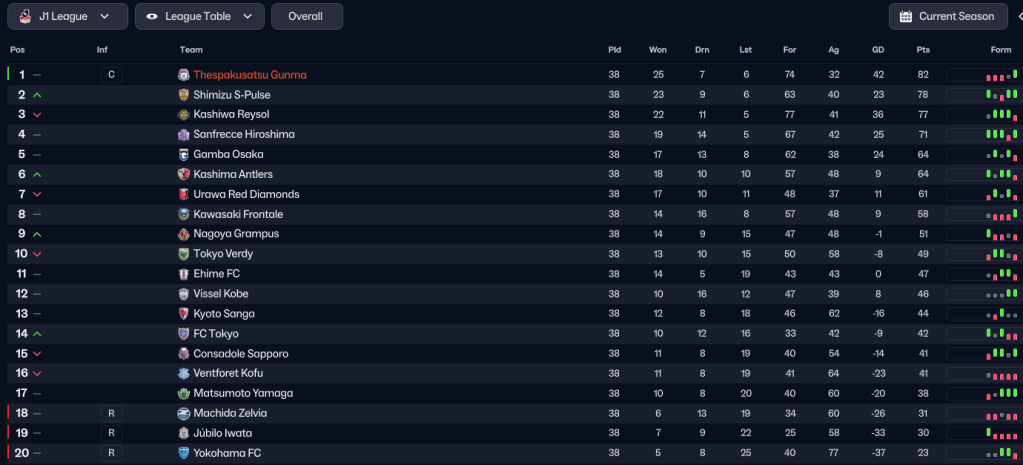Sort the table by the GD column
The width and height of the screenshot is (1023, 465).
pos(877,50)
